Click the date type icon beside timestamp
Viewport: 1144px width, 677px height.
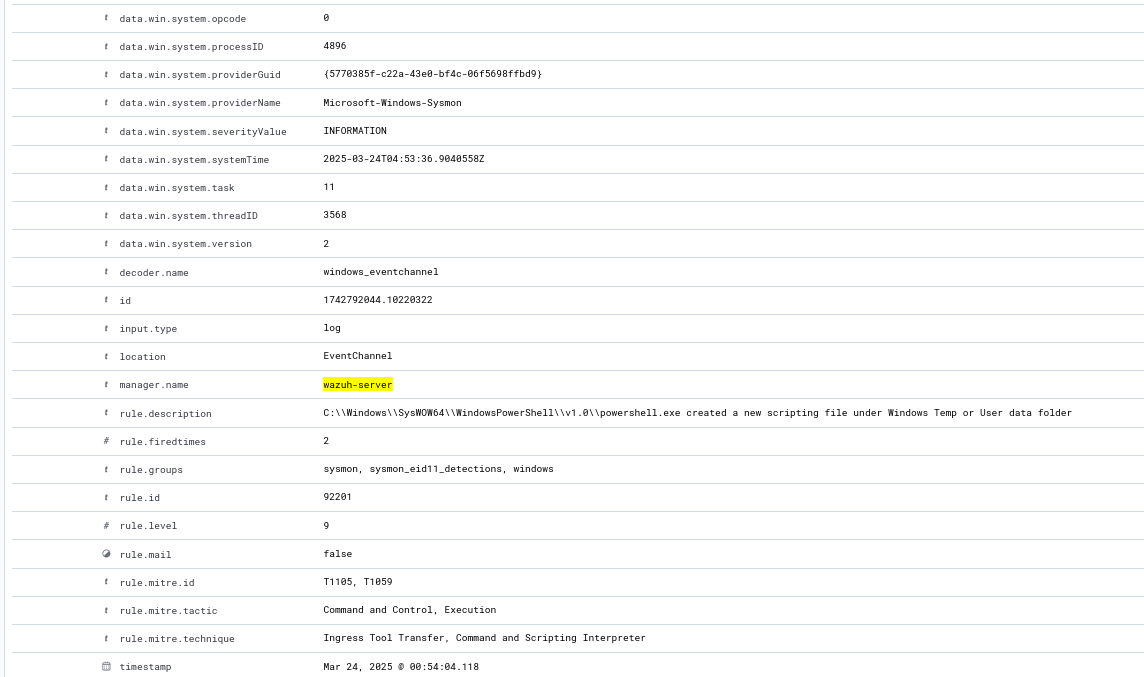pos(107,666)
